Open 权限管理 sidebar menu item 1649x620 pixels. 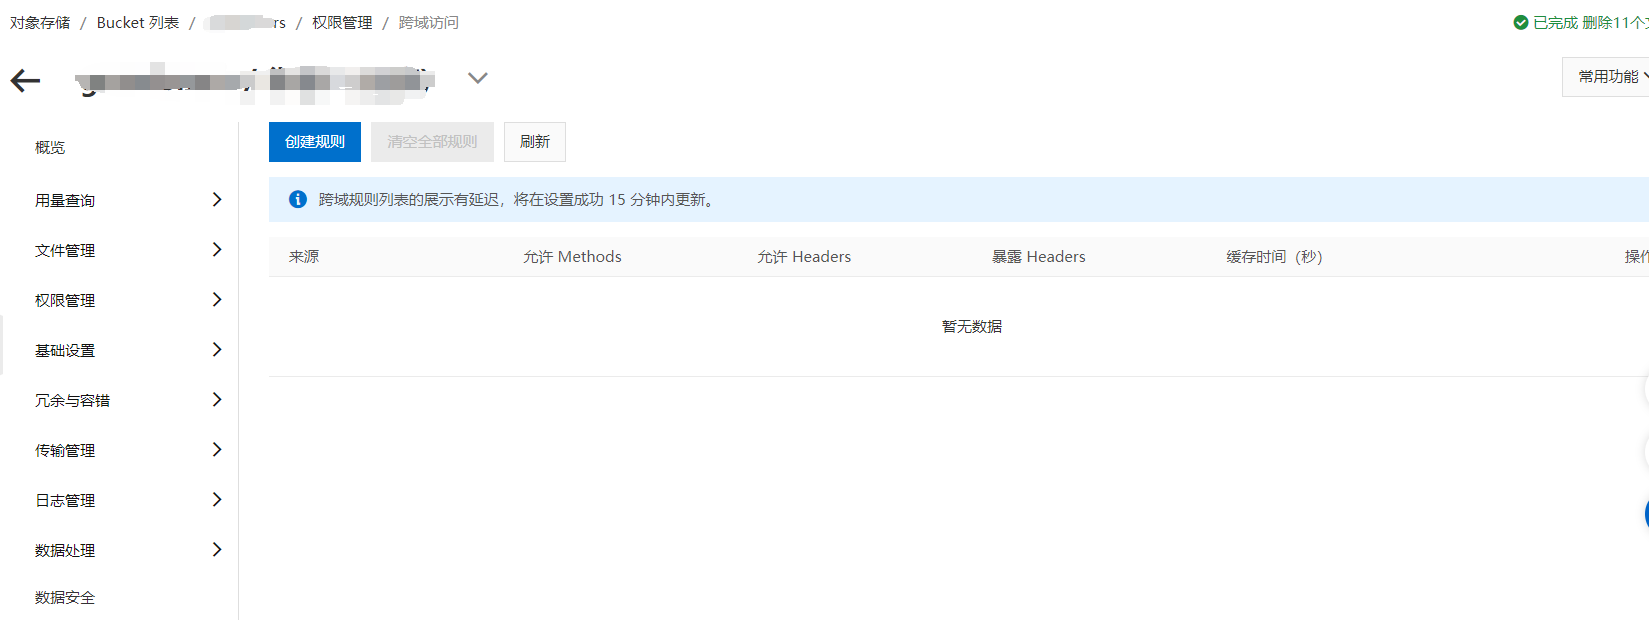(65, 300)
